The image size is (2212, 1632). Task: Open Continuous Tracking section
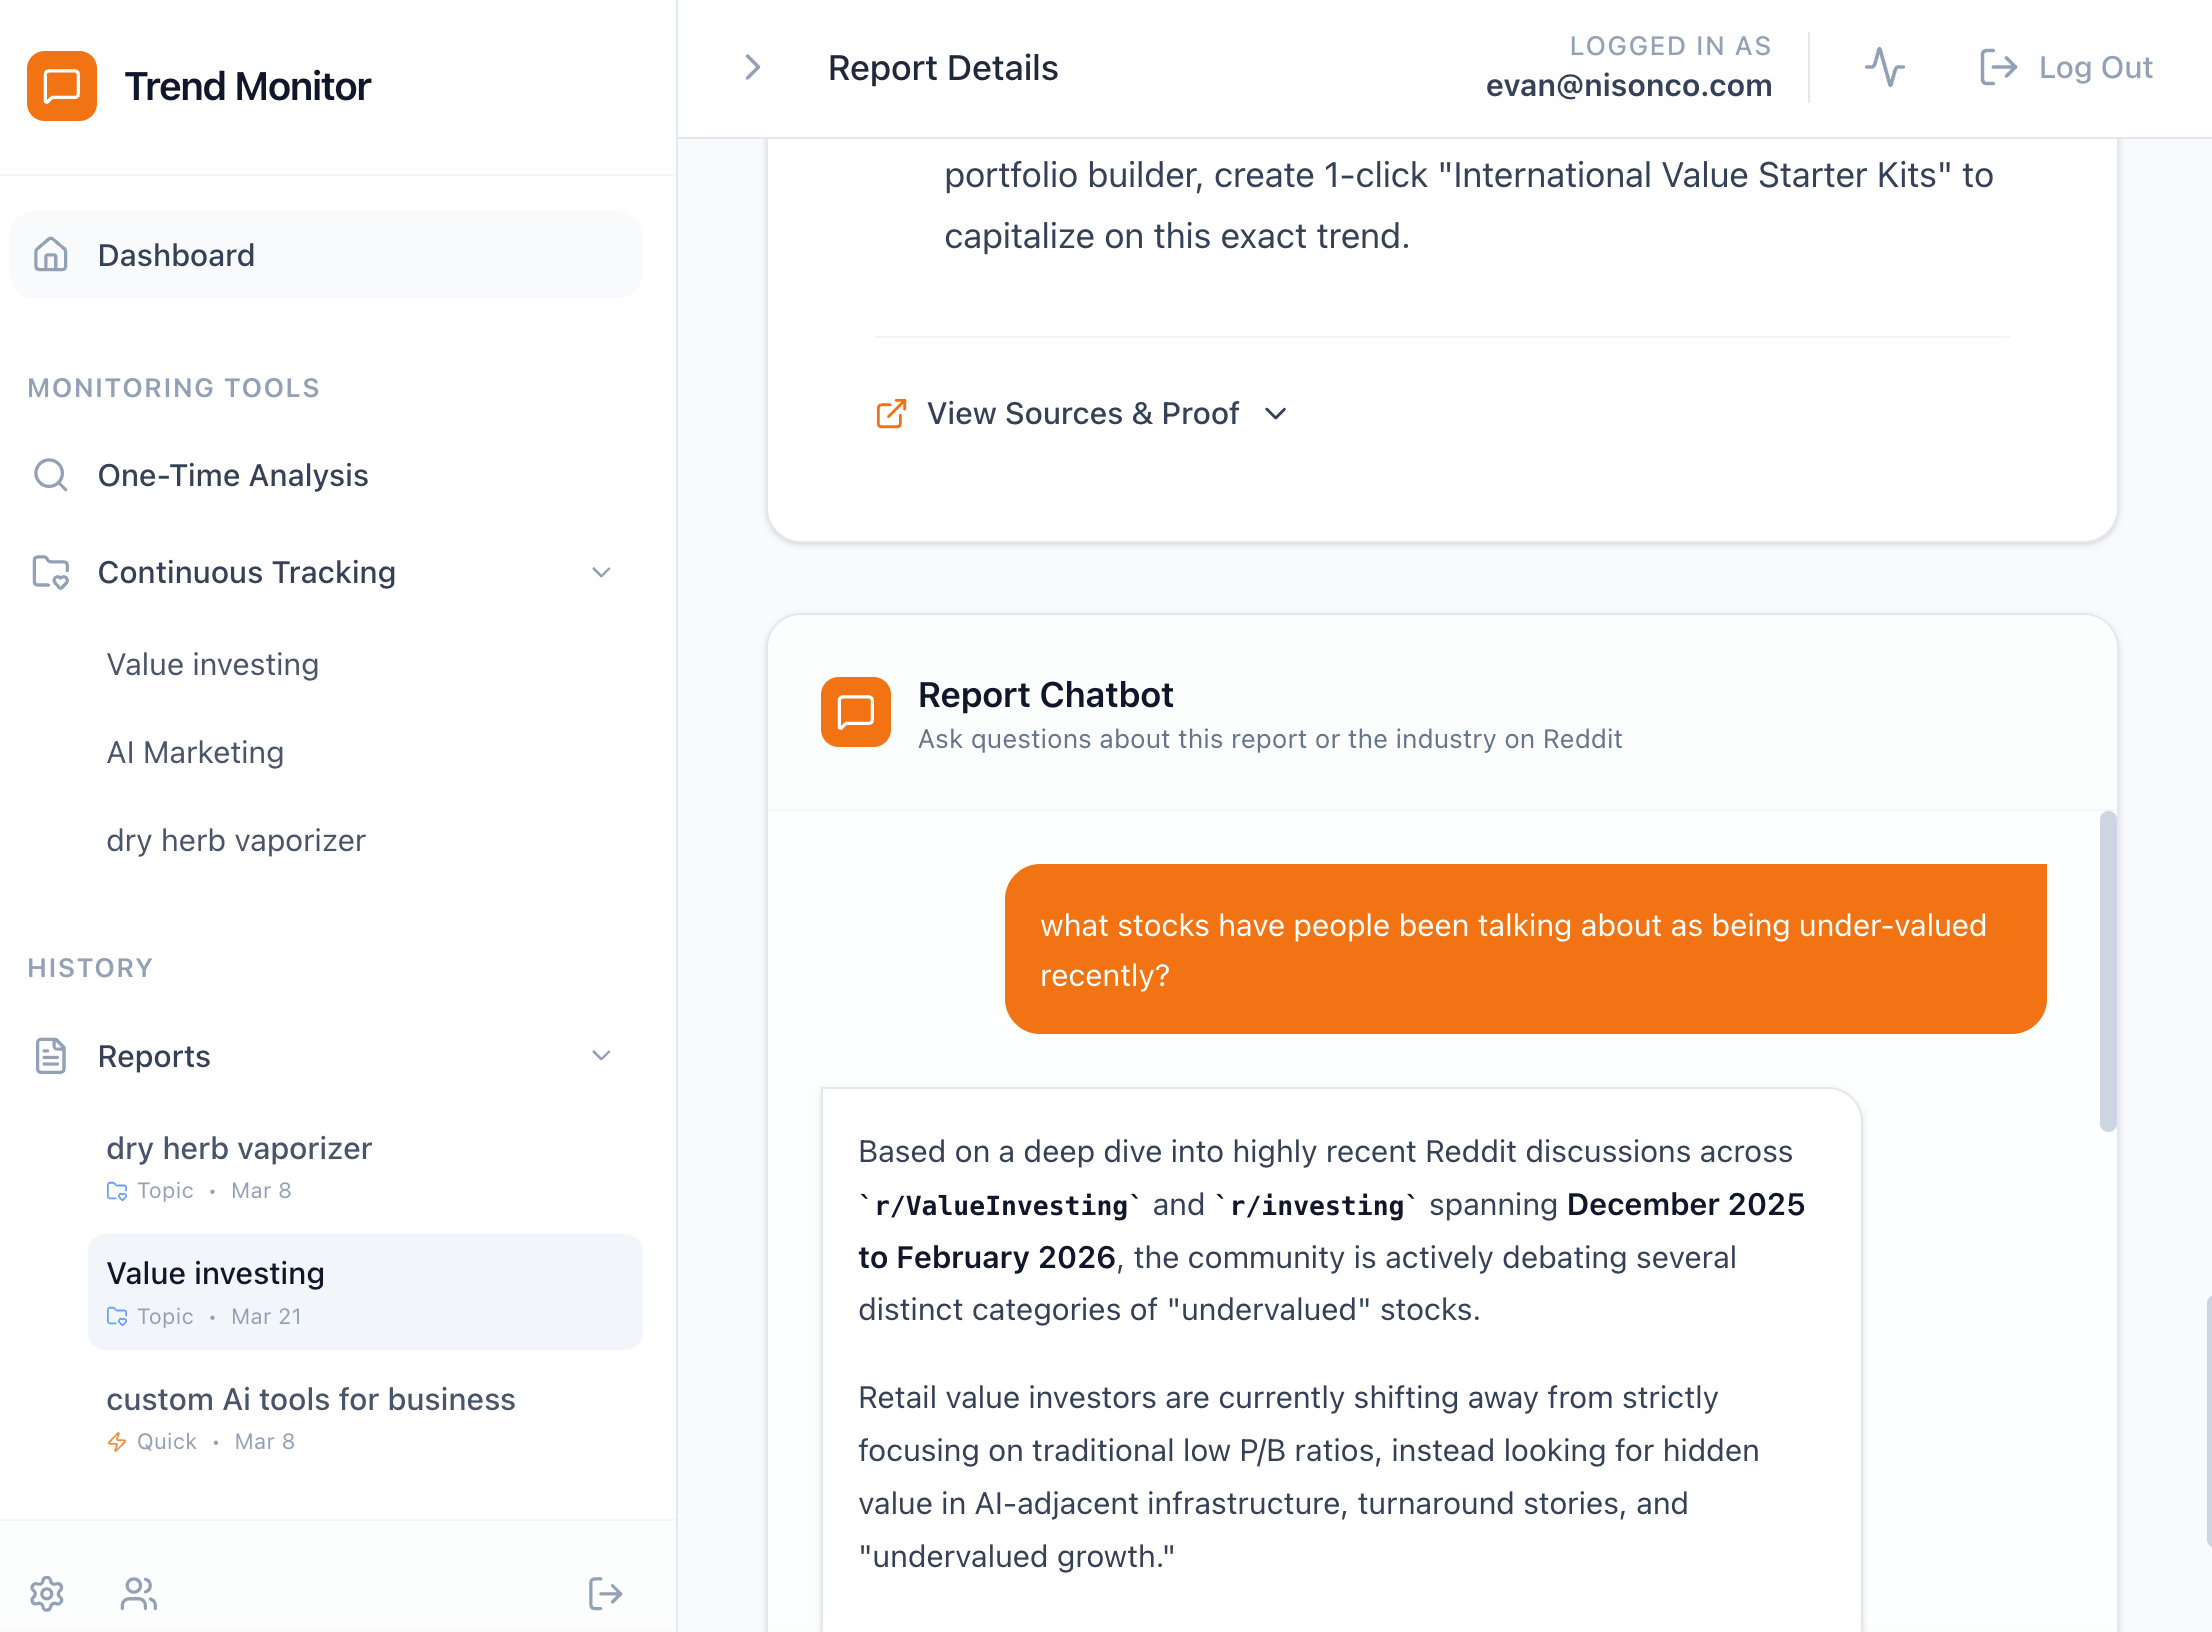coord(326,572)
